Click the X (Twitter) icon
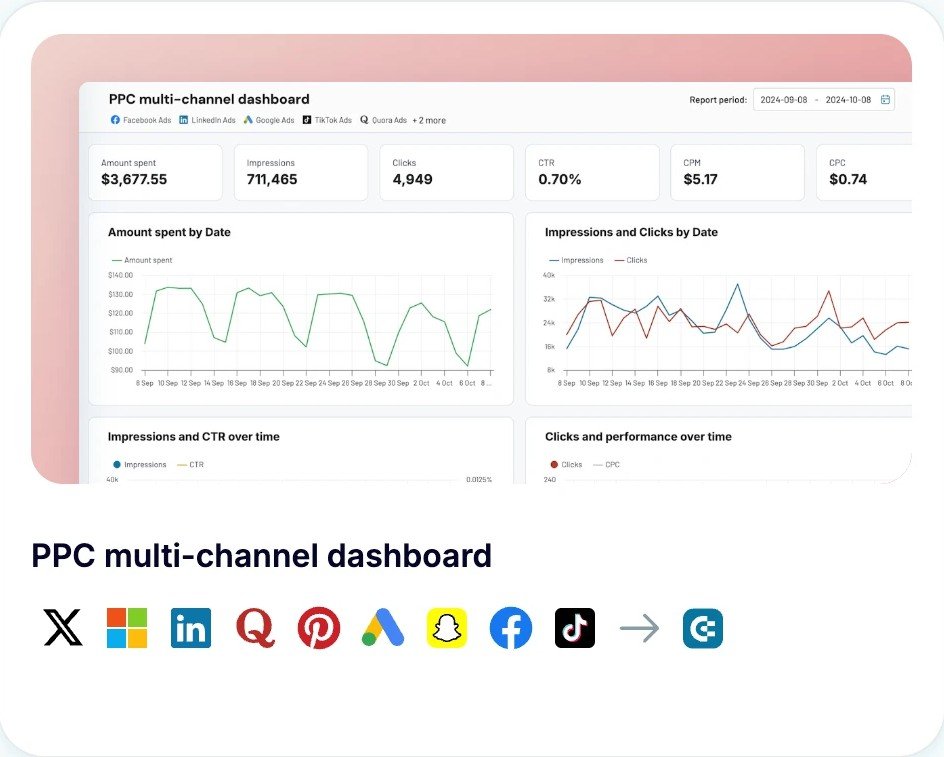The width and height of the screenshot is (944, 757). click(63, 628)
